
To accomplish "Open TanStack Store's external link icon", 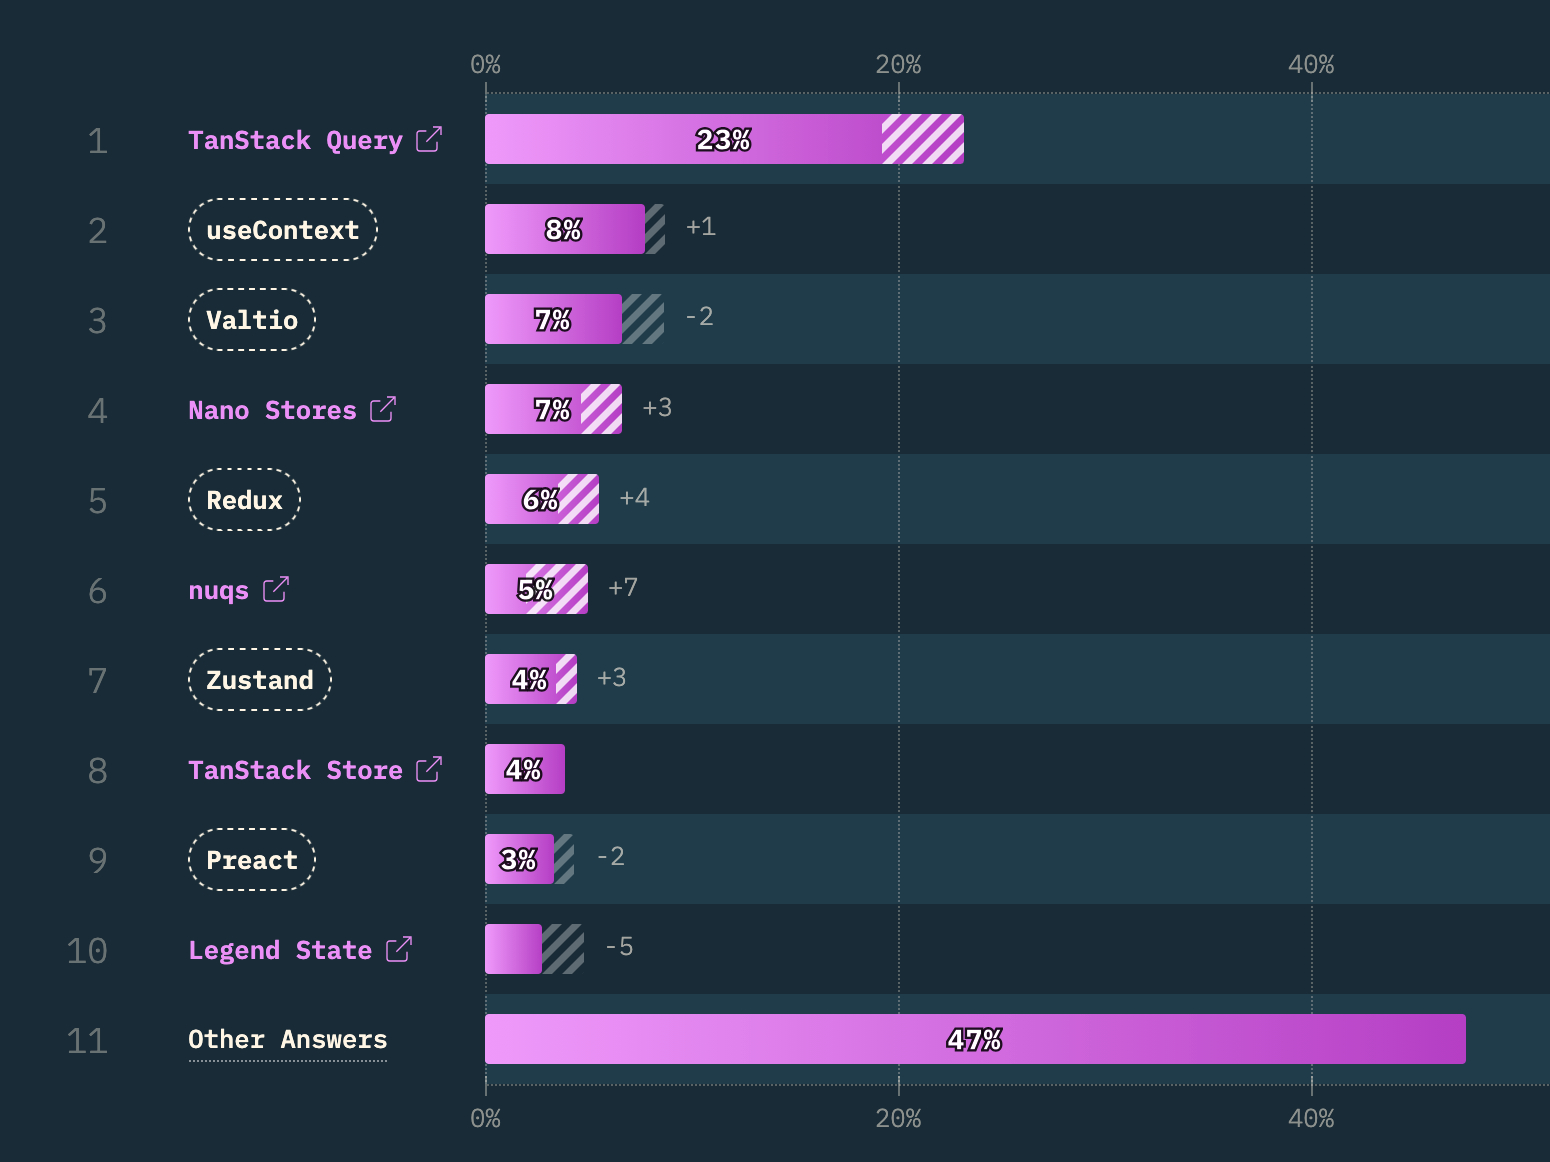I will pyautogui.click(x=429, y=770).
